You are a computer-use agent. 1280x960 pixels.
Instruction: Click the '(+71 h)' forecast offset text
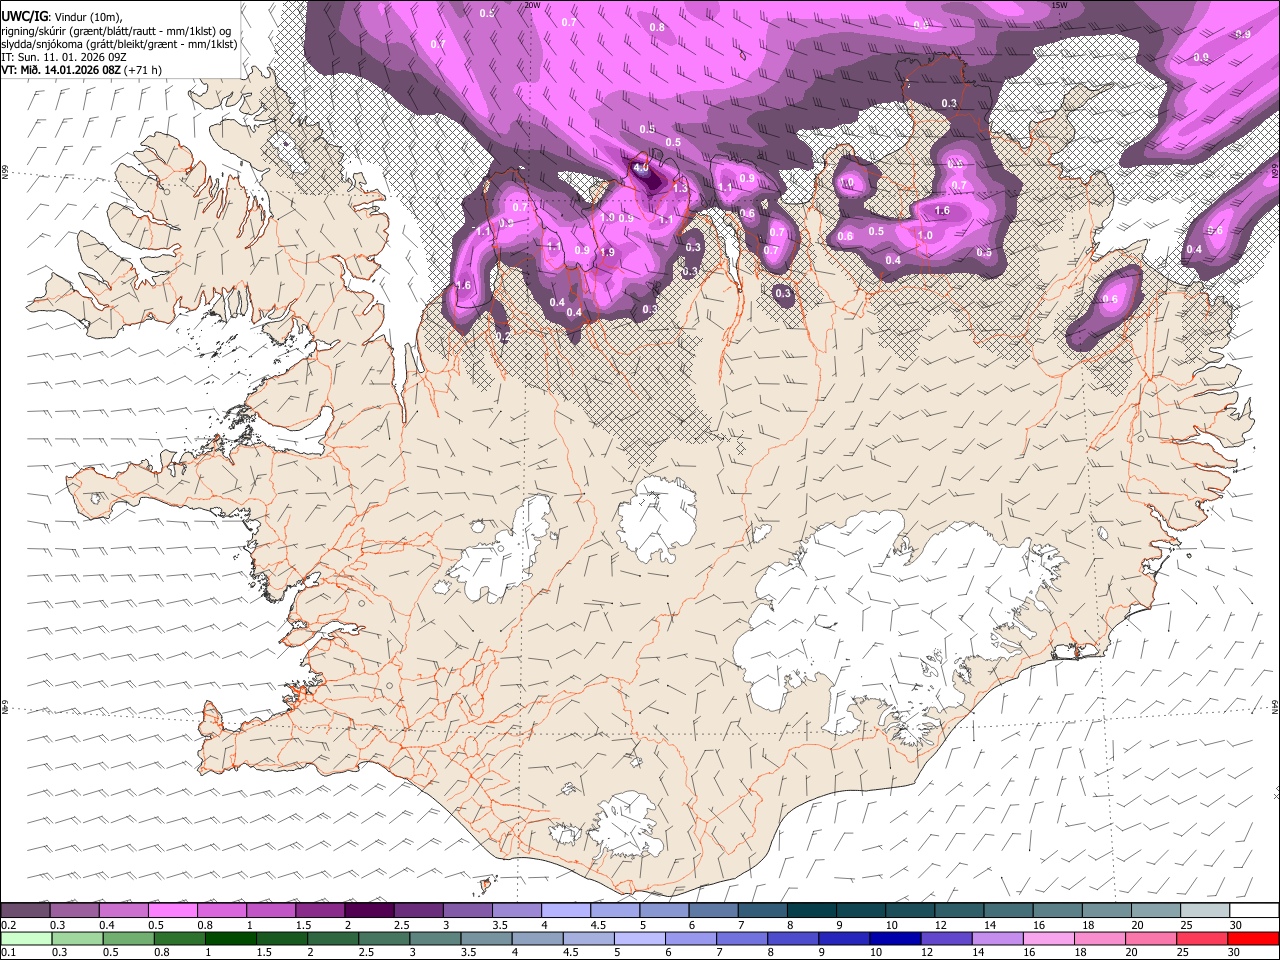click(144, 70)
